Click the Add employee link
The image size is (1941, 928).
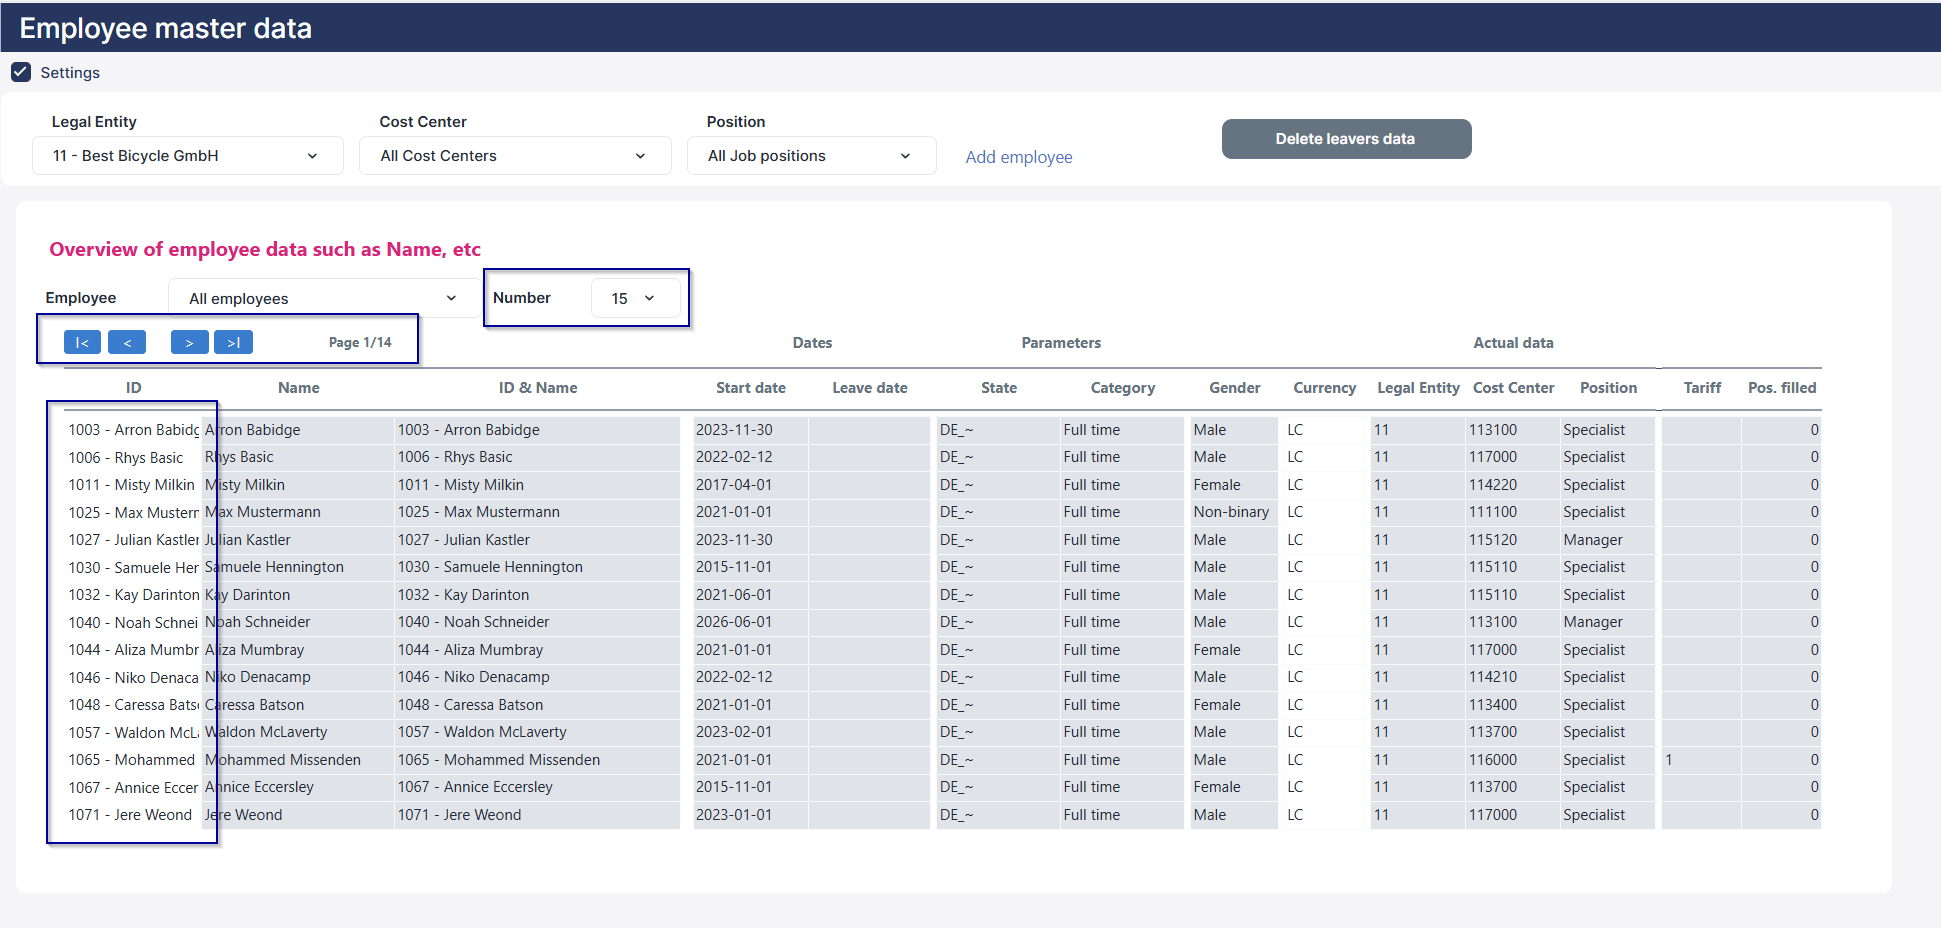[1019, 157]
